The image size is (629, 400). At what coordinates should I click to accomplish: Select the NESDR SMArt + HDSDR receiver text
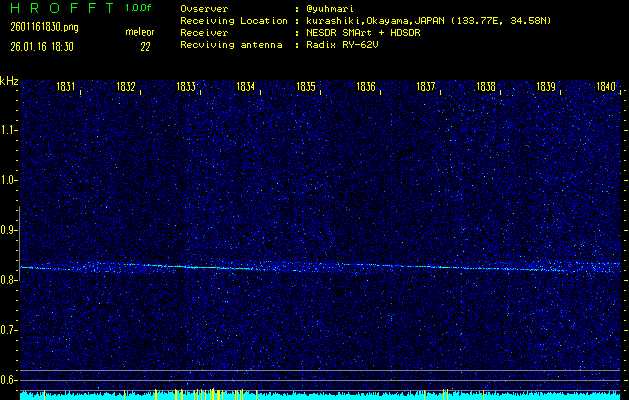coord(365,33)
